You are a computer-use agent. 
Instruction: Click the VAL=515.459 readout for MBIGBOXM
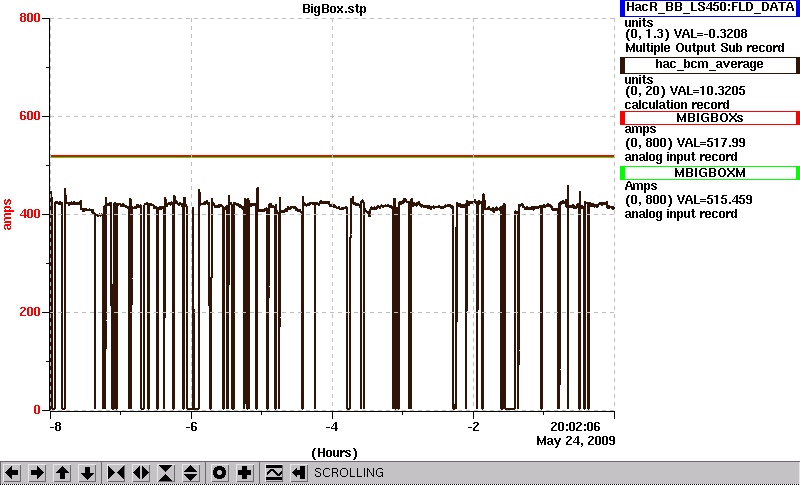click(713, 200)
